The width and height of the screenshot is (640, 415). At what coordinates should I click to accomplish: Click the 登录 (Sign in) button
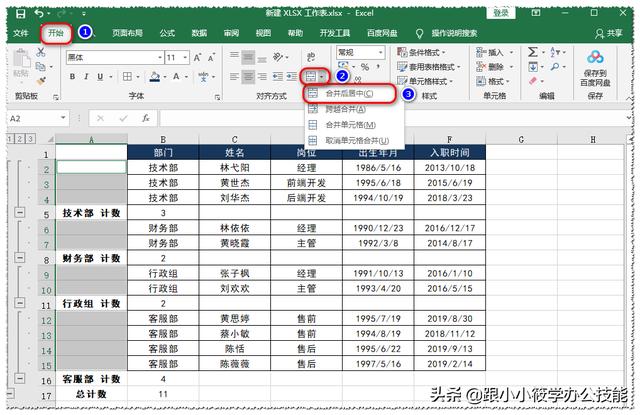point(501,13)
